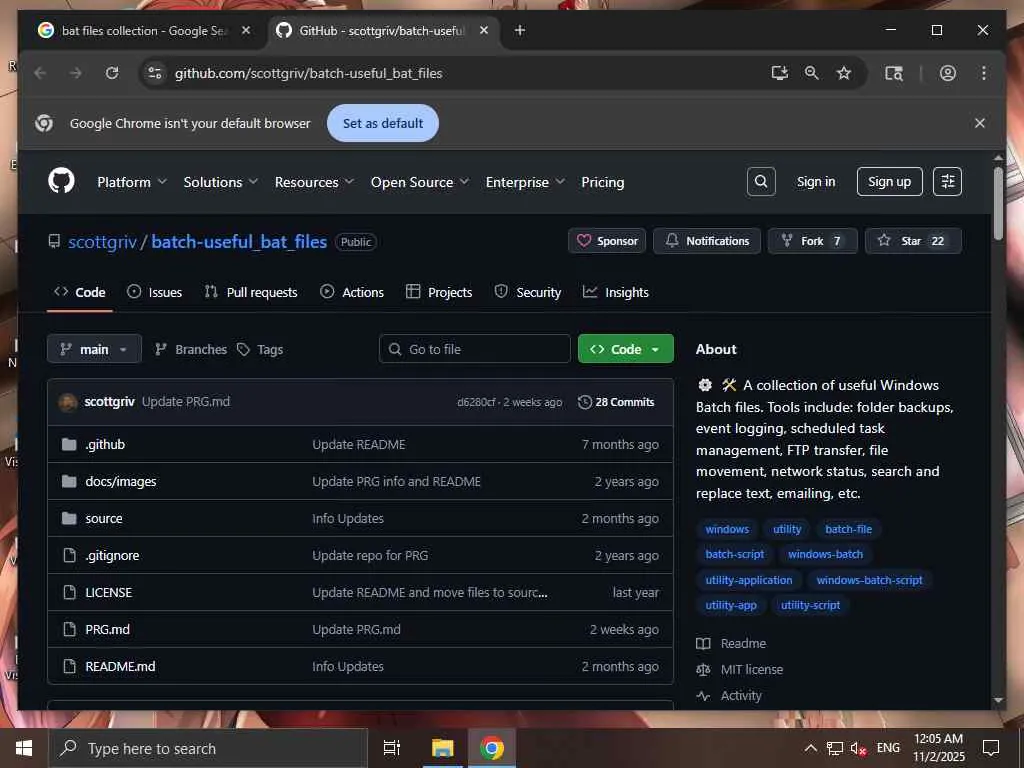This screenshot has height=768, width=1024.
Task: Click the Go to file field
Action: tap(474, 349)
